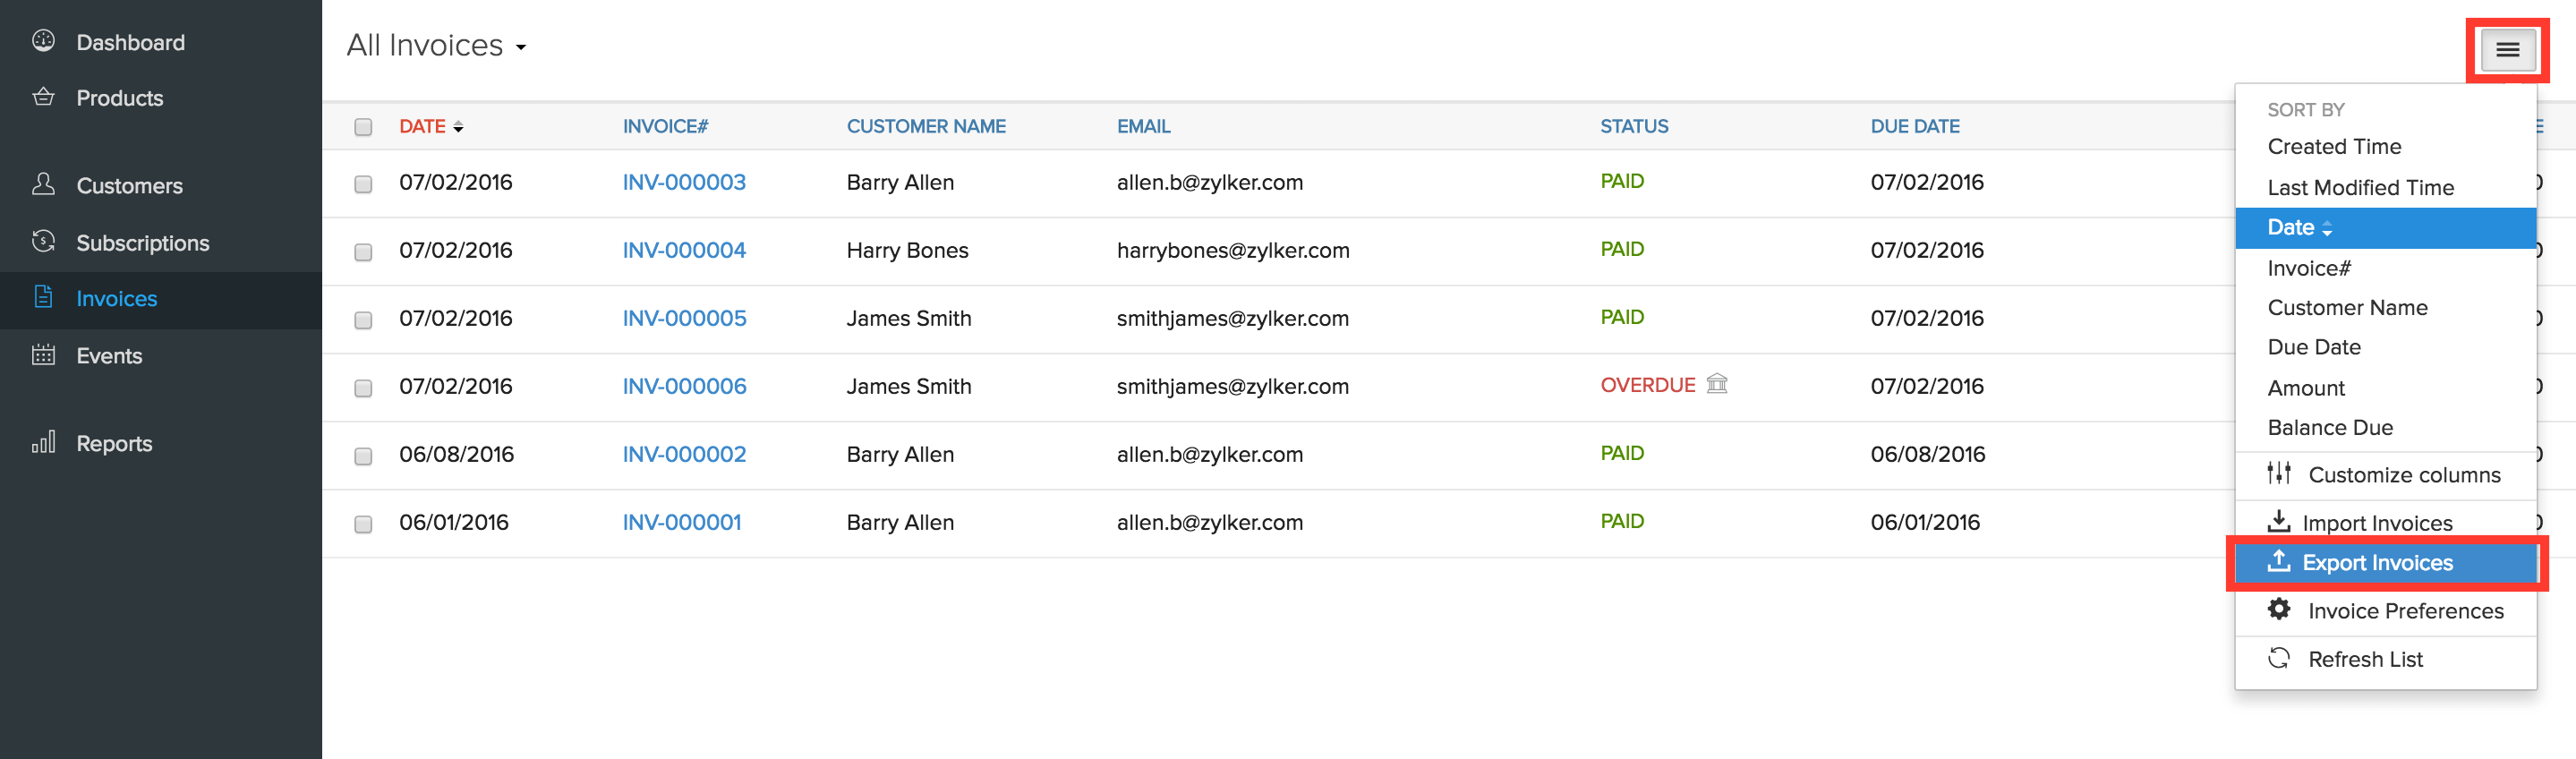Select Refresh List in the menu
This screenshot has height=759, width=2576.
tap(2364, 659)
